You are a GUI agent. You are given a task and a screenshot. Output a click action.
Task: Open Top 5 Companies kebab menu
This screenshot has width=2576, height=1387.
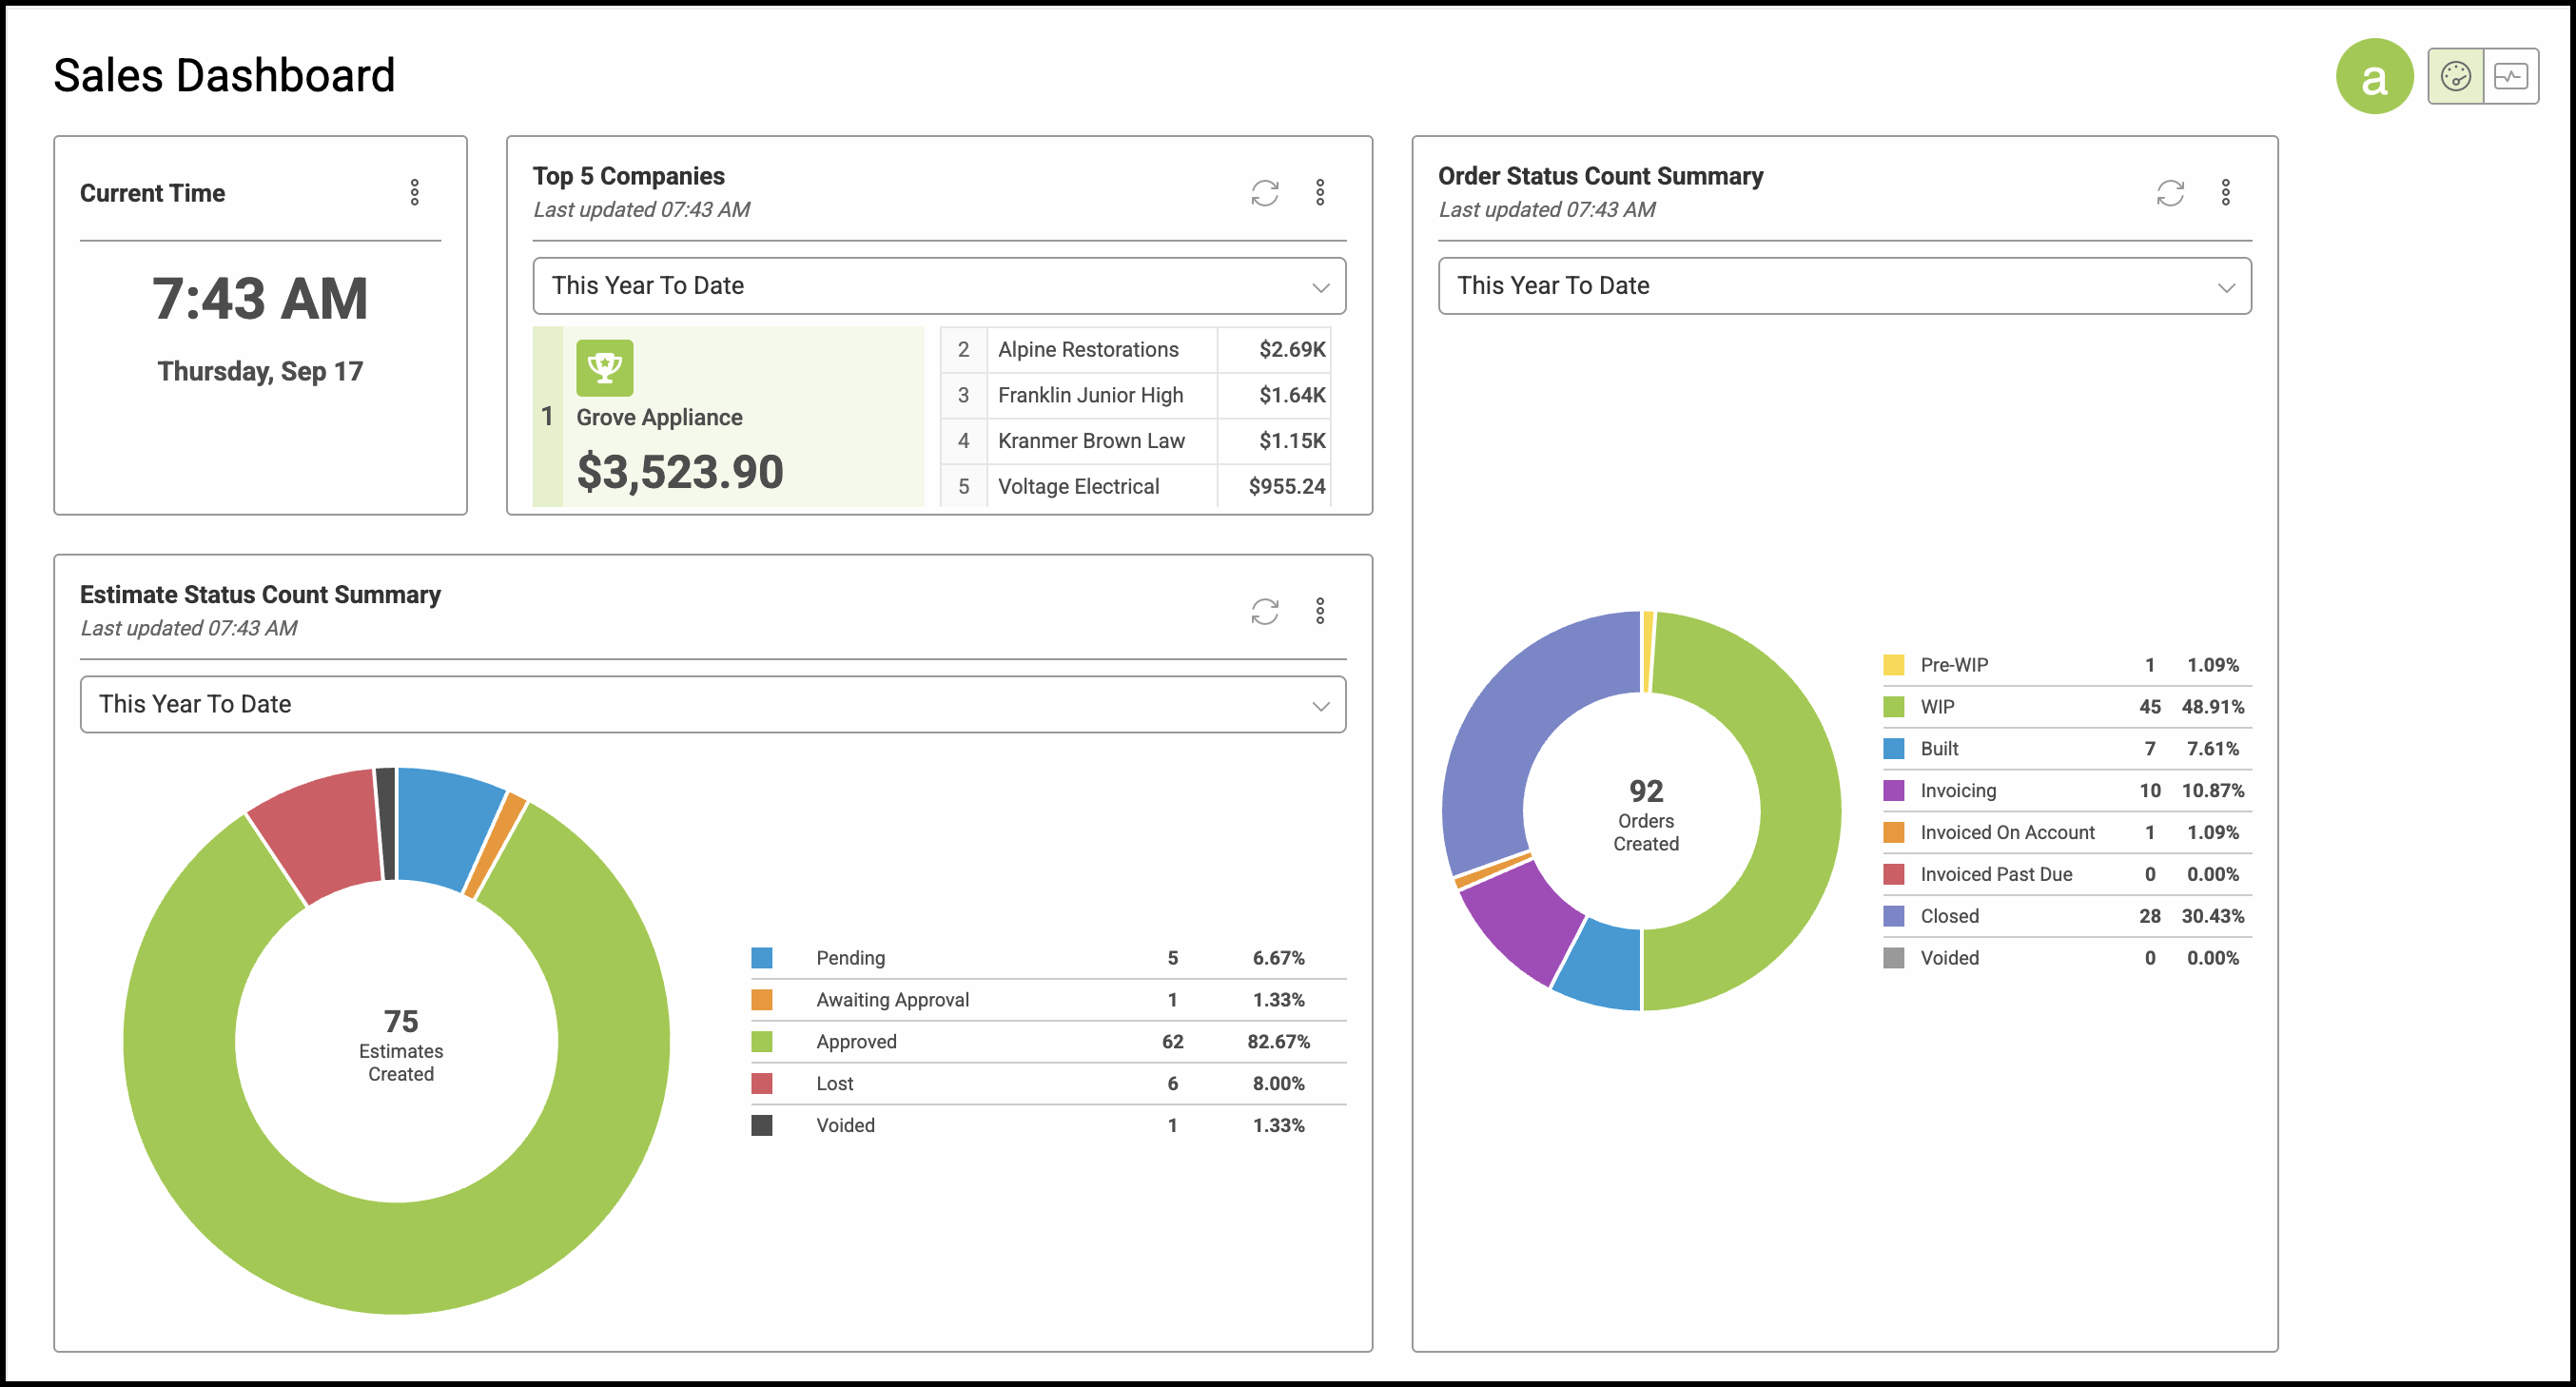1320,192
